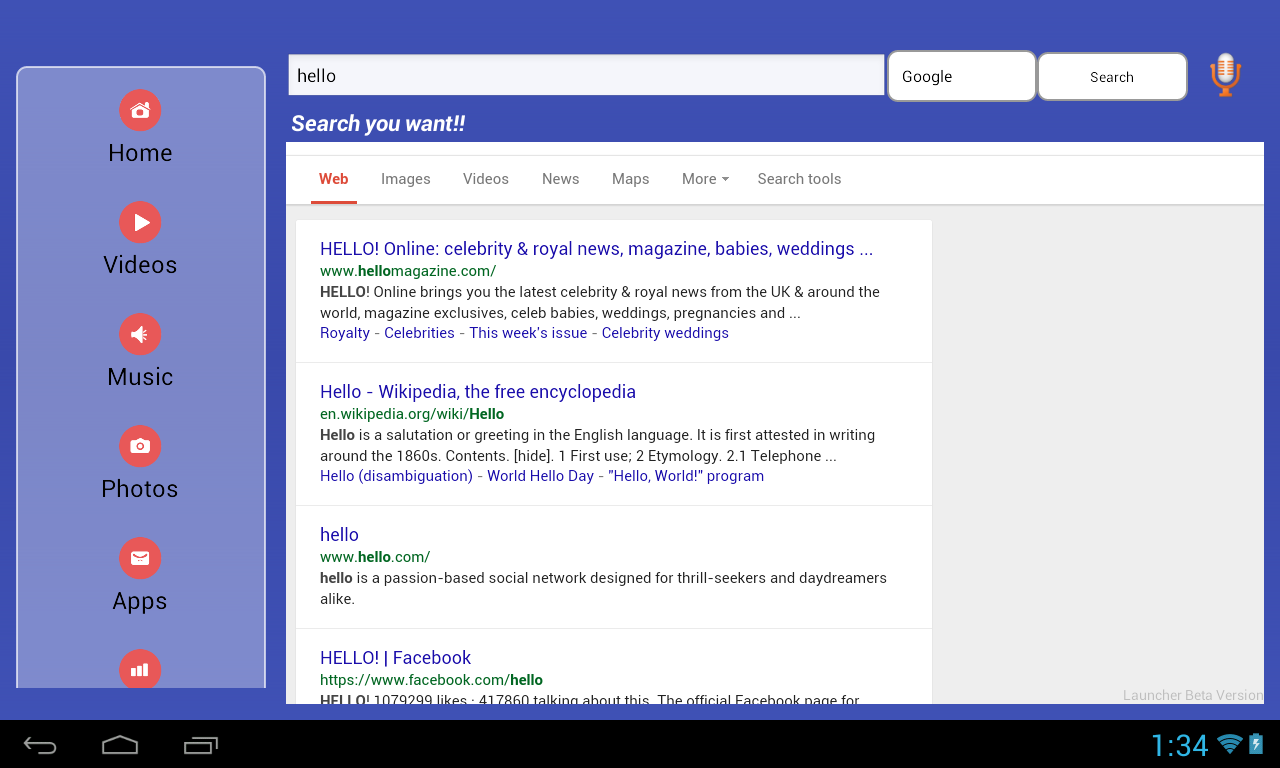Switch to the Web results tab
Screen dimensions: 1280x768
point(334,179)
